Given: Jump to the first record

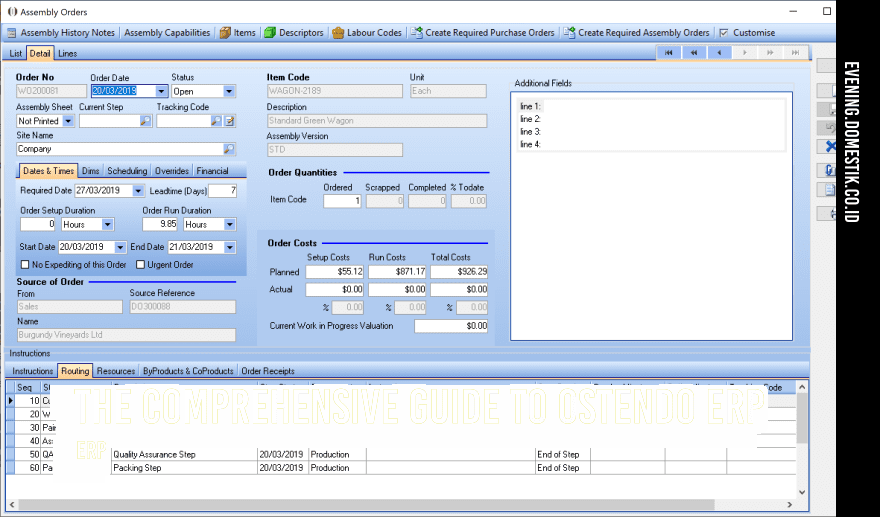Looking at the screenshot, I should 669,52.
